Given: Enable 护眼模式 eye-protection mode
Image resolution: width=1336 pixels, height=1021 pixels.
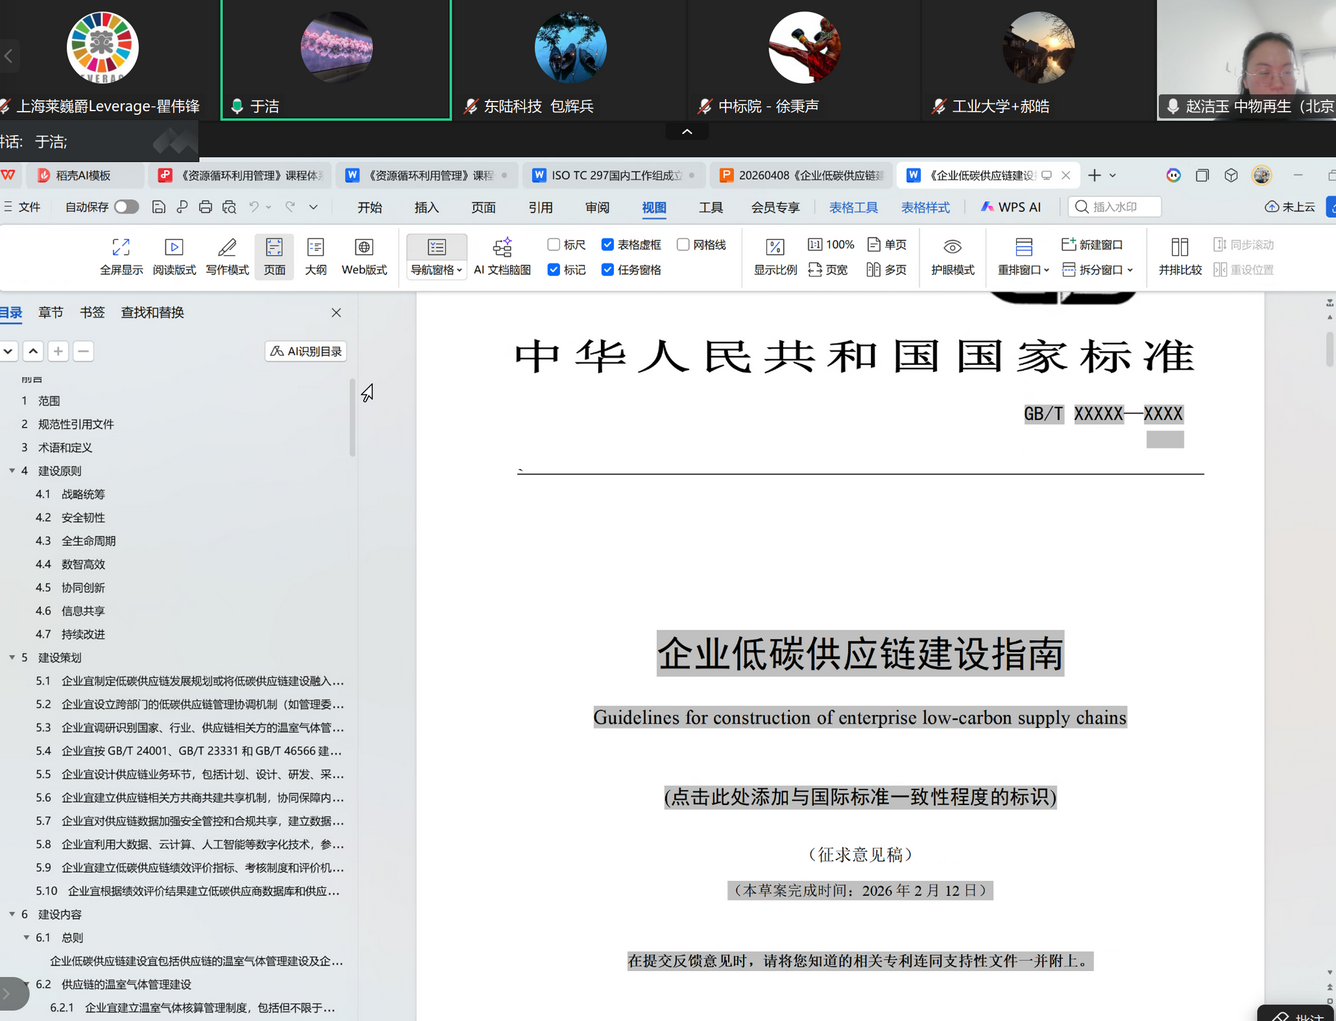Looking at the screenshot, I should (951, 256).
